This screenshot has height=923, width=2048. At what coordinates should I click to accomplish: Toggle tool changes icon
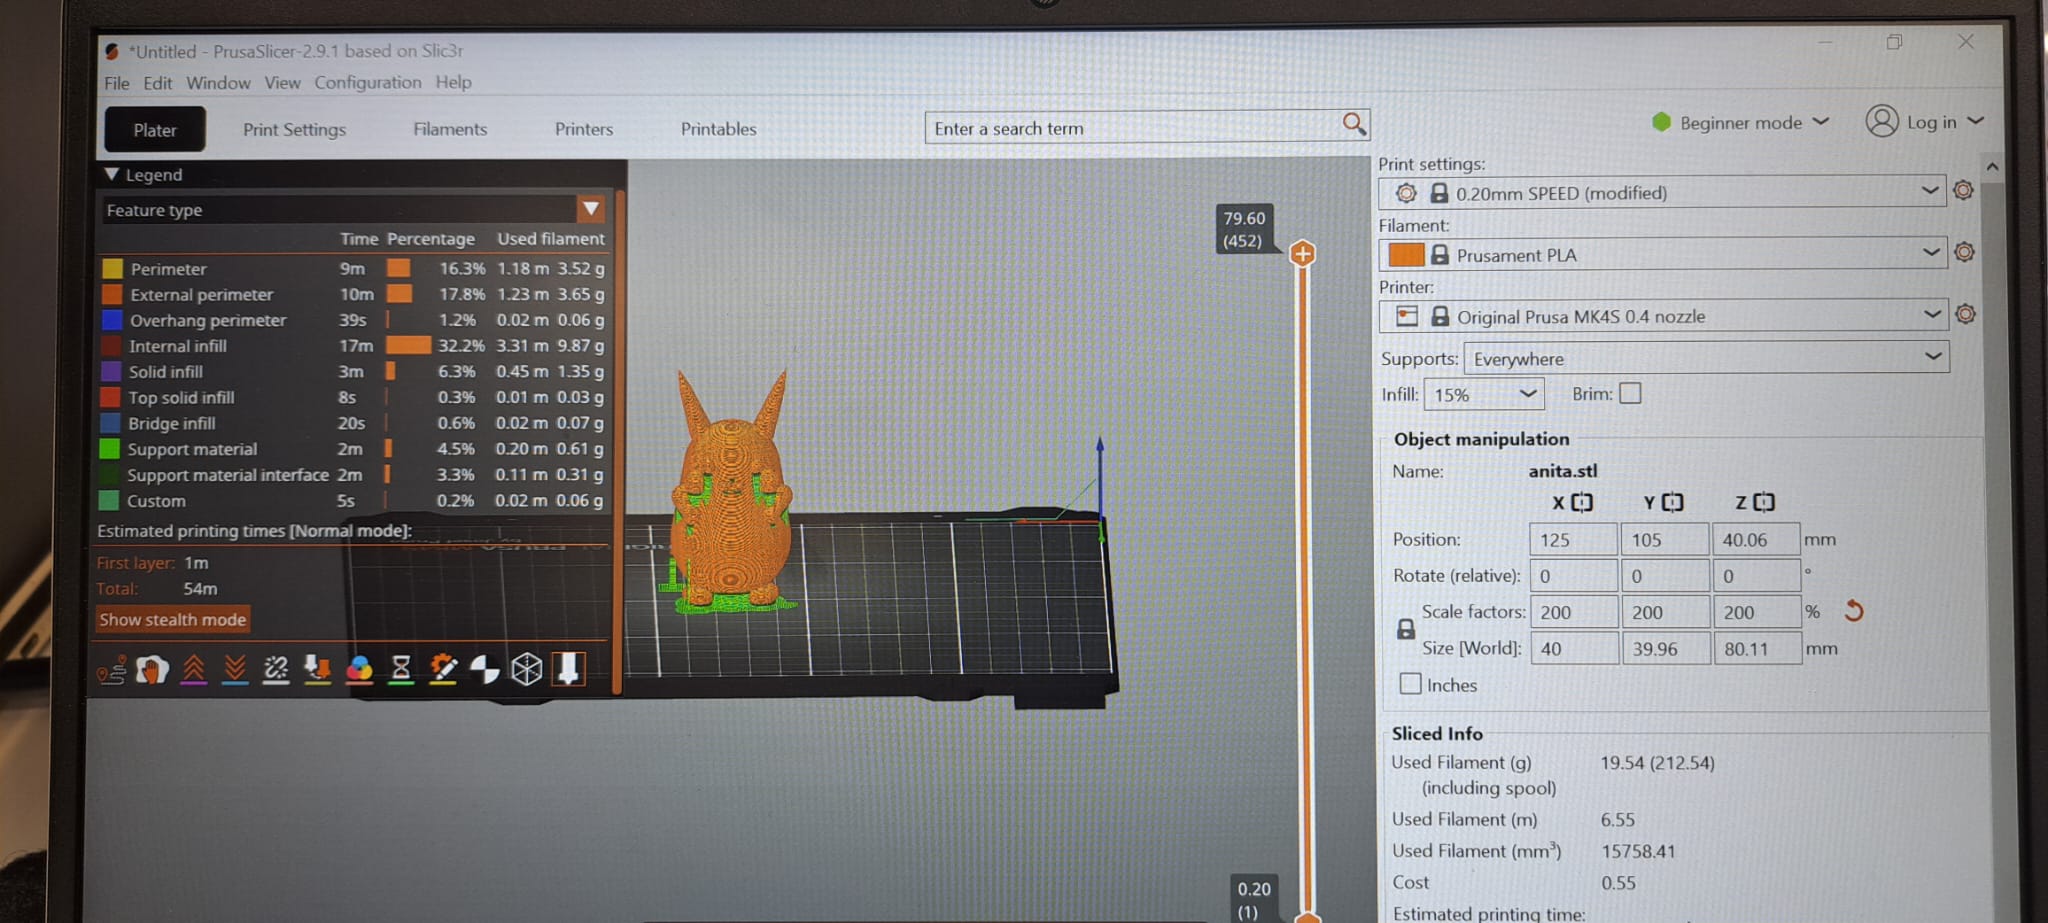click(318, 670)
